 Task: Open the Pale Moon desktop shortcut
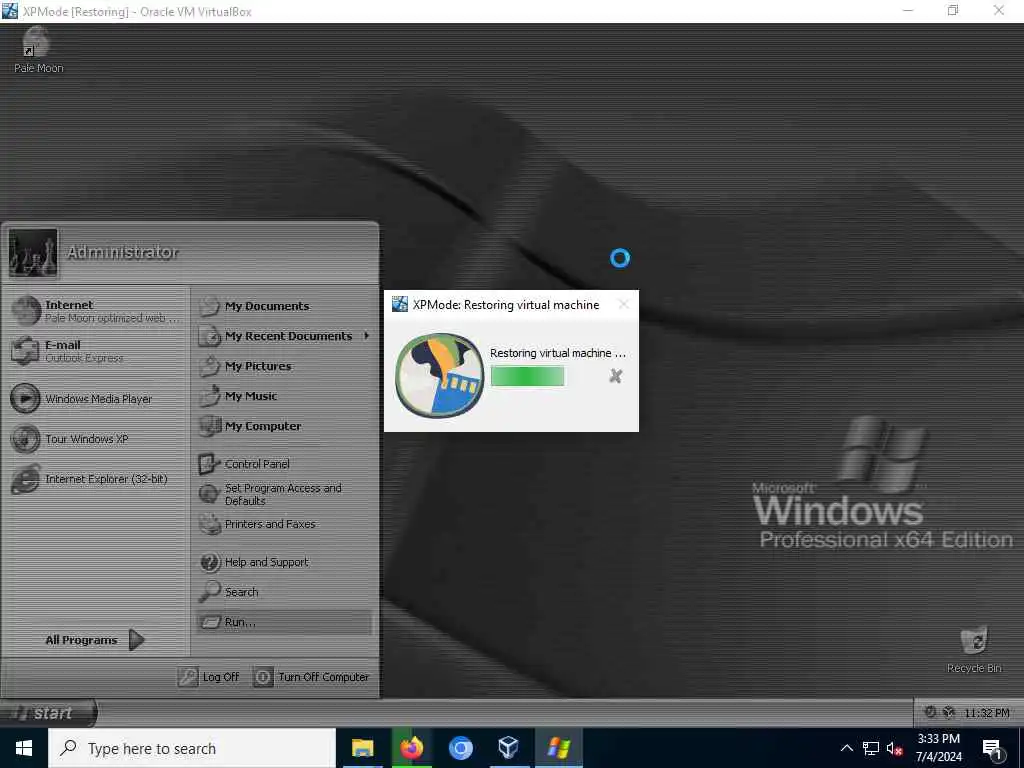37,50
